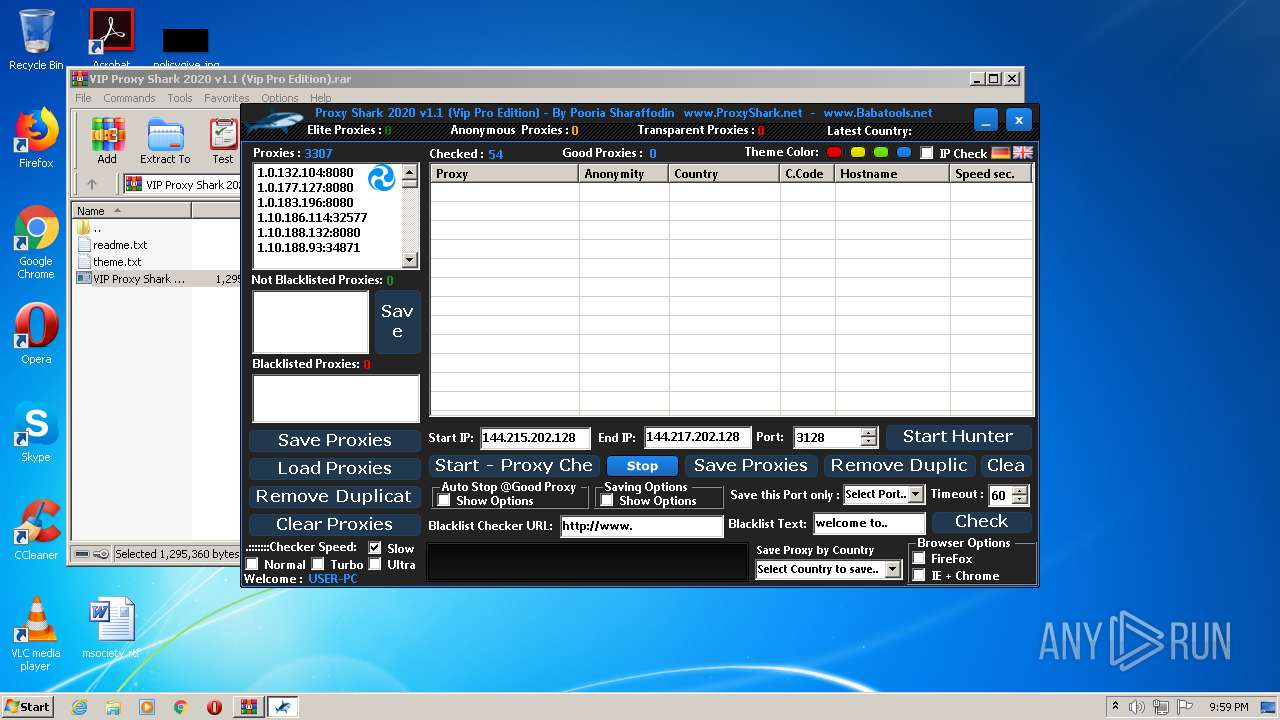
Task: Select readme.txt in WinRAR list
Action: coord(120,245)
